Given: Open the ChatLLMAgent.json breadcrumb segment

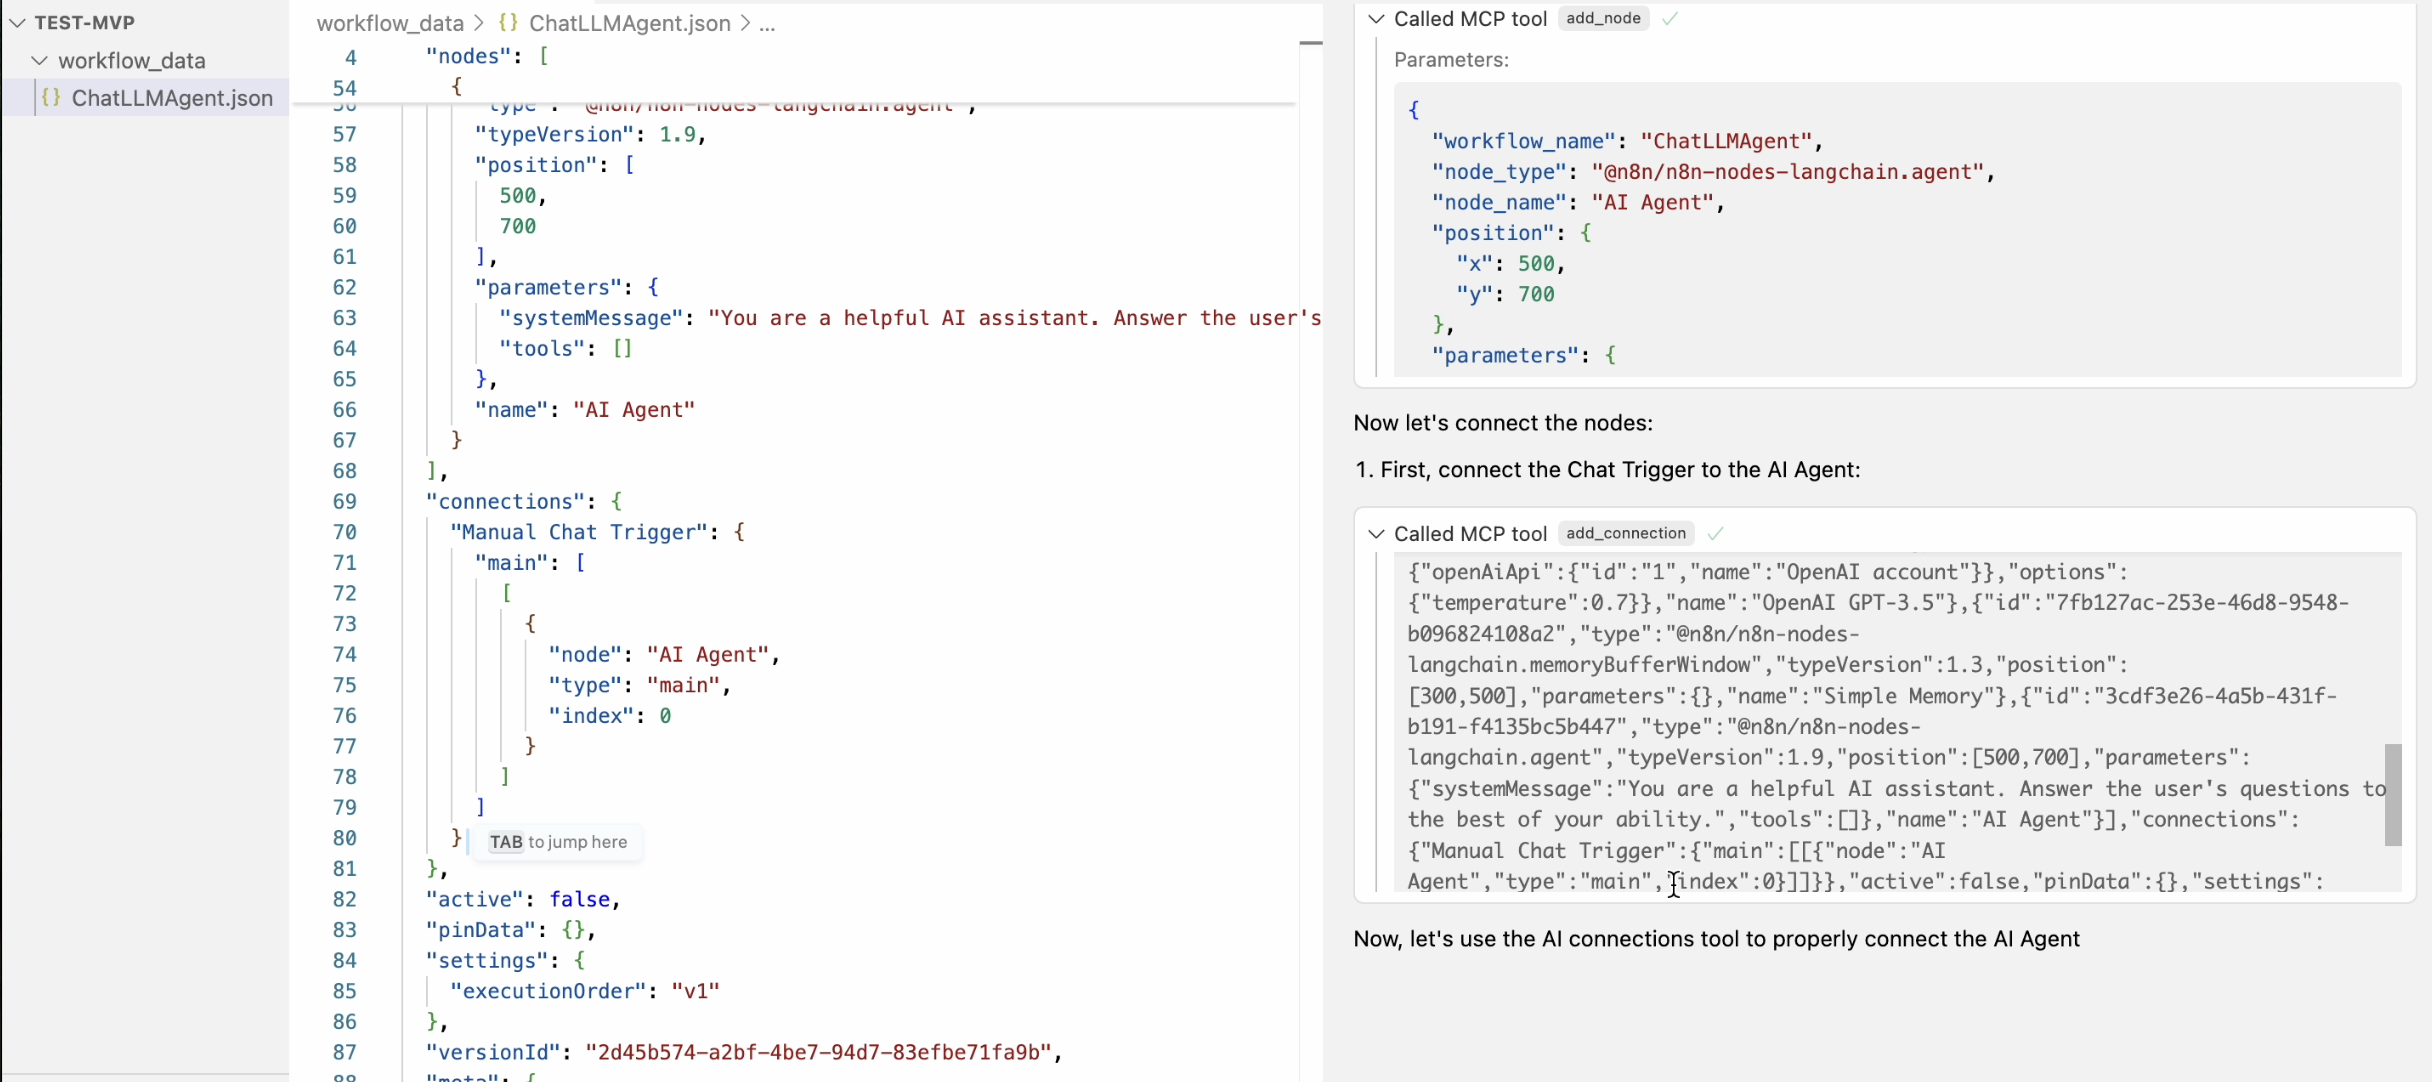Looking at the screenshot, I should pos(629,23).
